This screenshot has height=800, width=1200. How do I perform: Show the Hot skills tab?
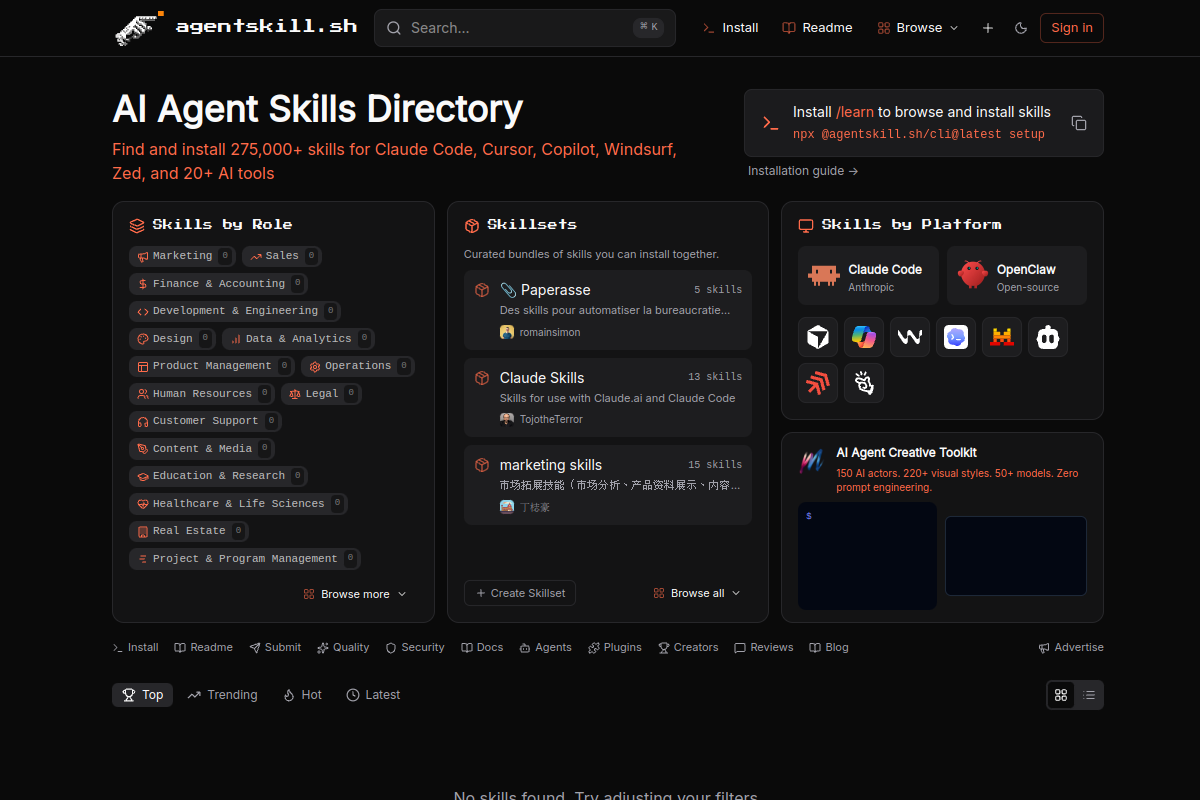(302, 695)
